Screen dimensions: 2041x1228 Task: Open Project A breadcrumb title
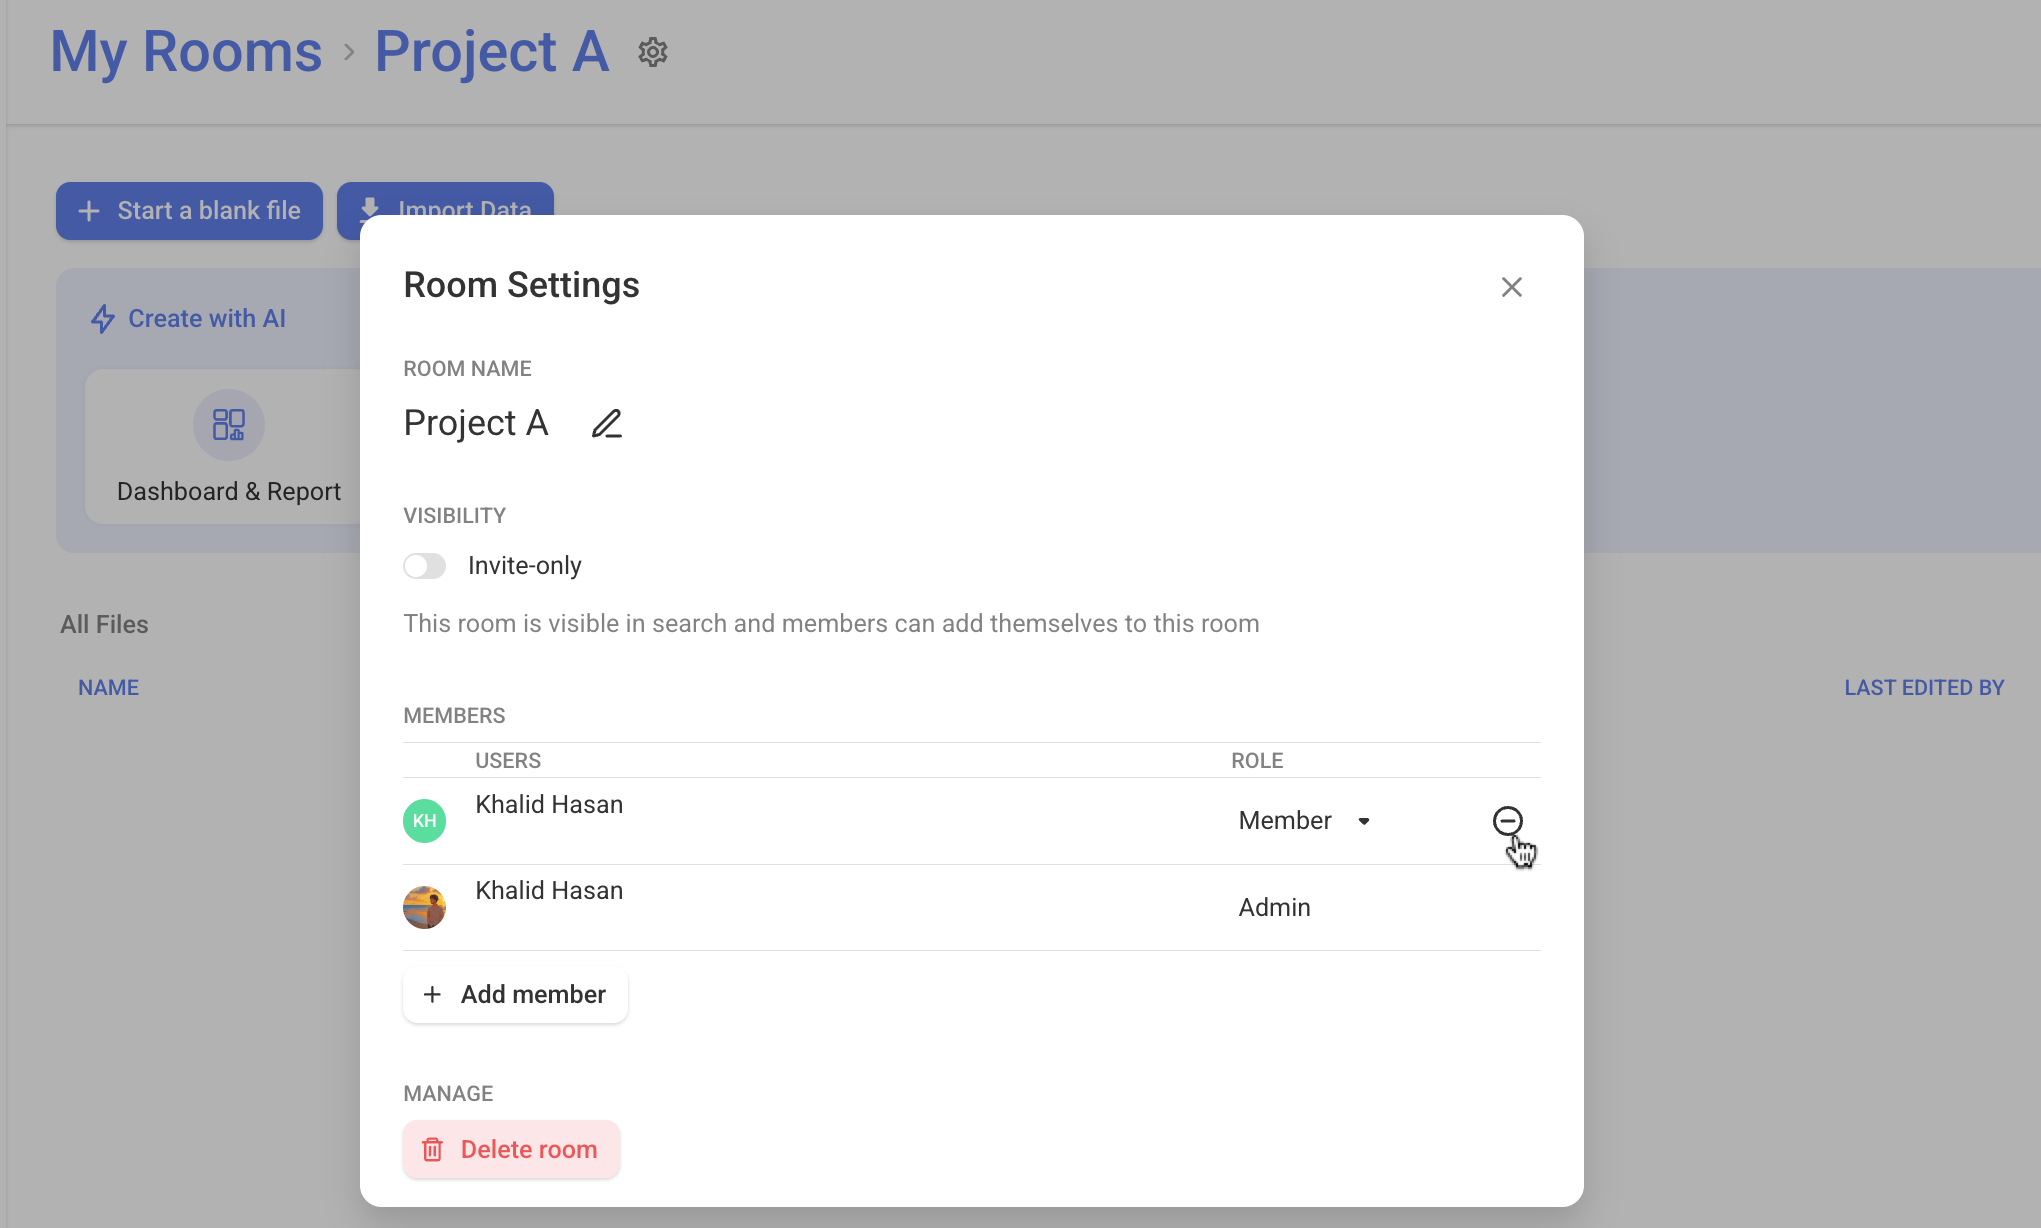pyautogui.click(x=492, y=51)
